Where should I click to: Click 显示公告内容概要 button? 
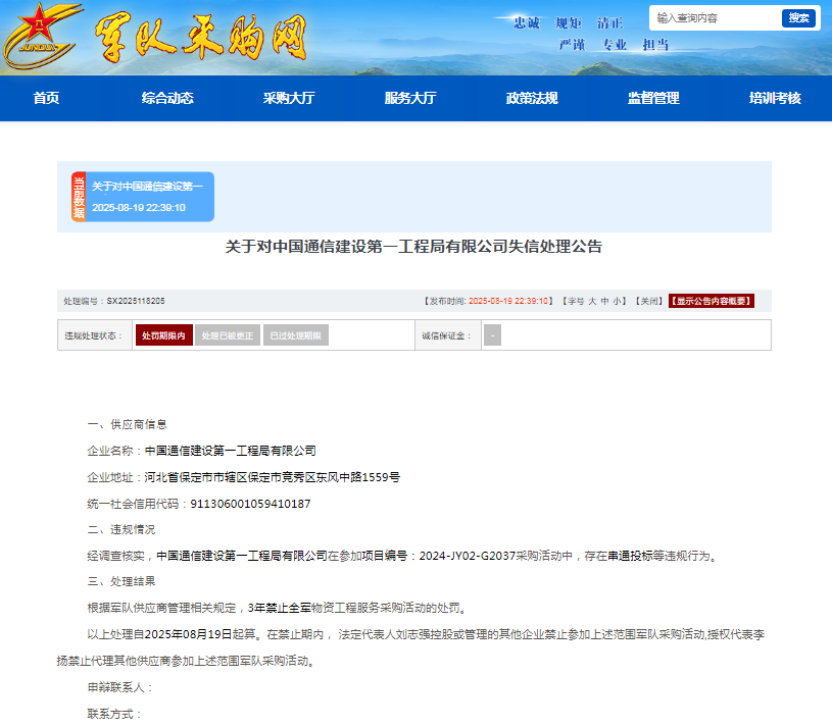tap(711, 301)
